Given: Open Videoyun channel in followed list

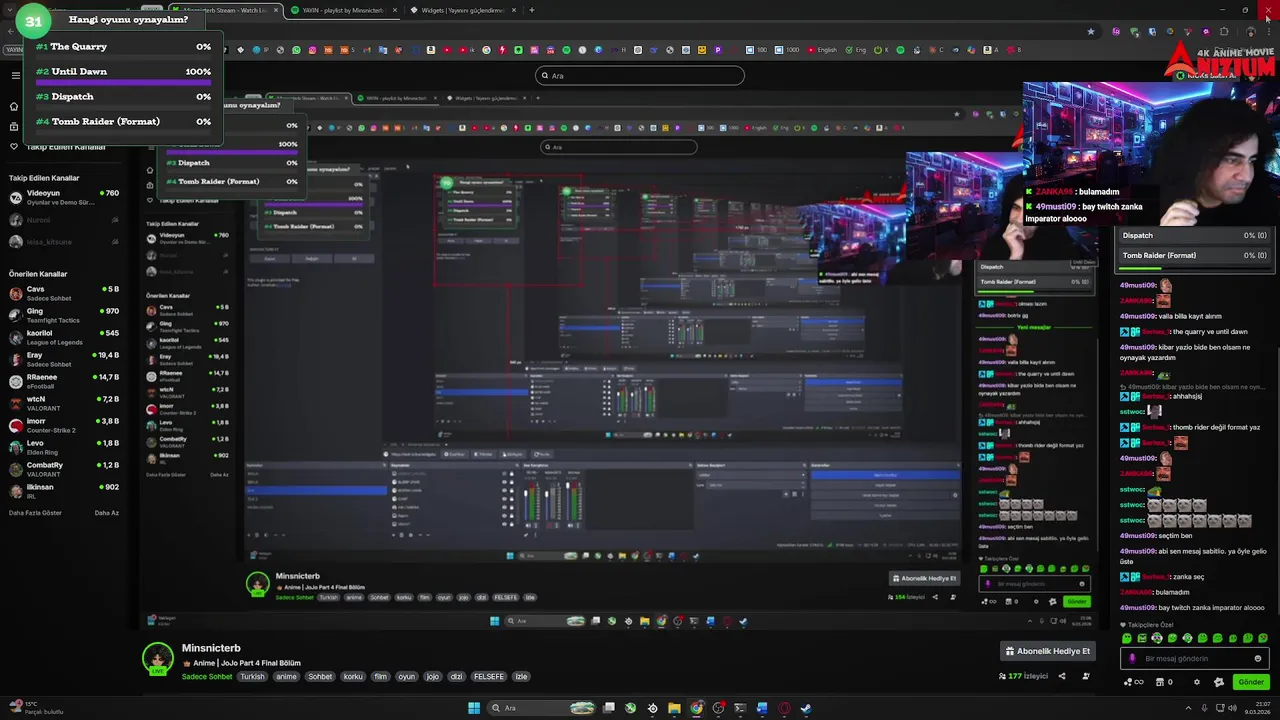Looking at the screenshot, I should pos(62,197).
